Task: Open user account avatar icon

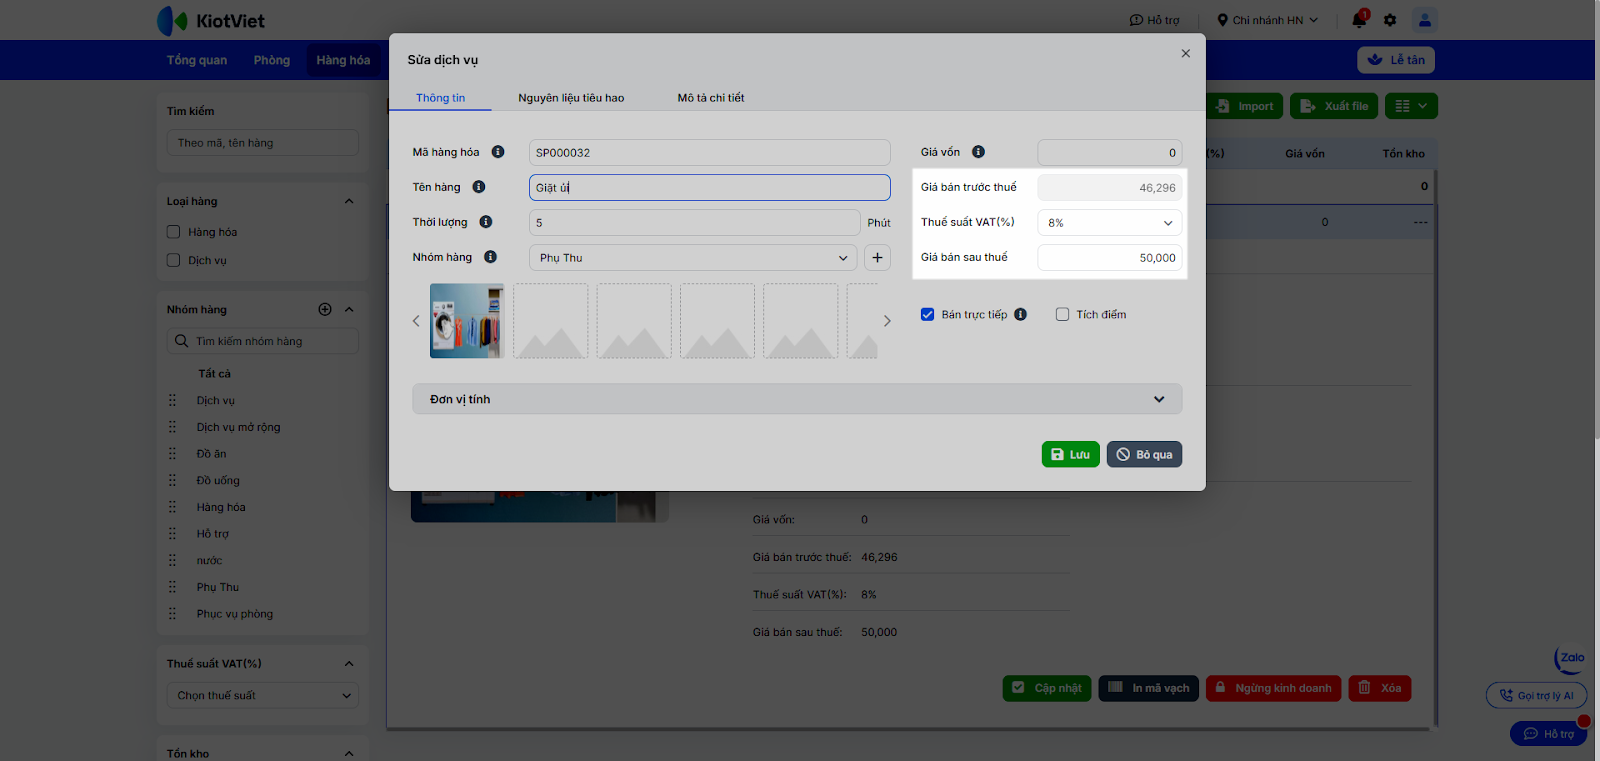Action: [x=1425, y=20]
